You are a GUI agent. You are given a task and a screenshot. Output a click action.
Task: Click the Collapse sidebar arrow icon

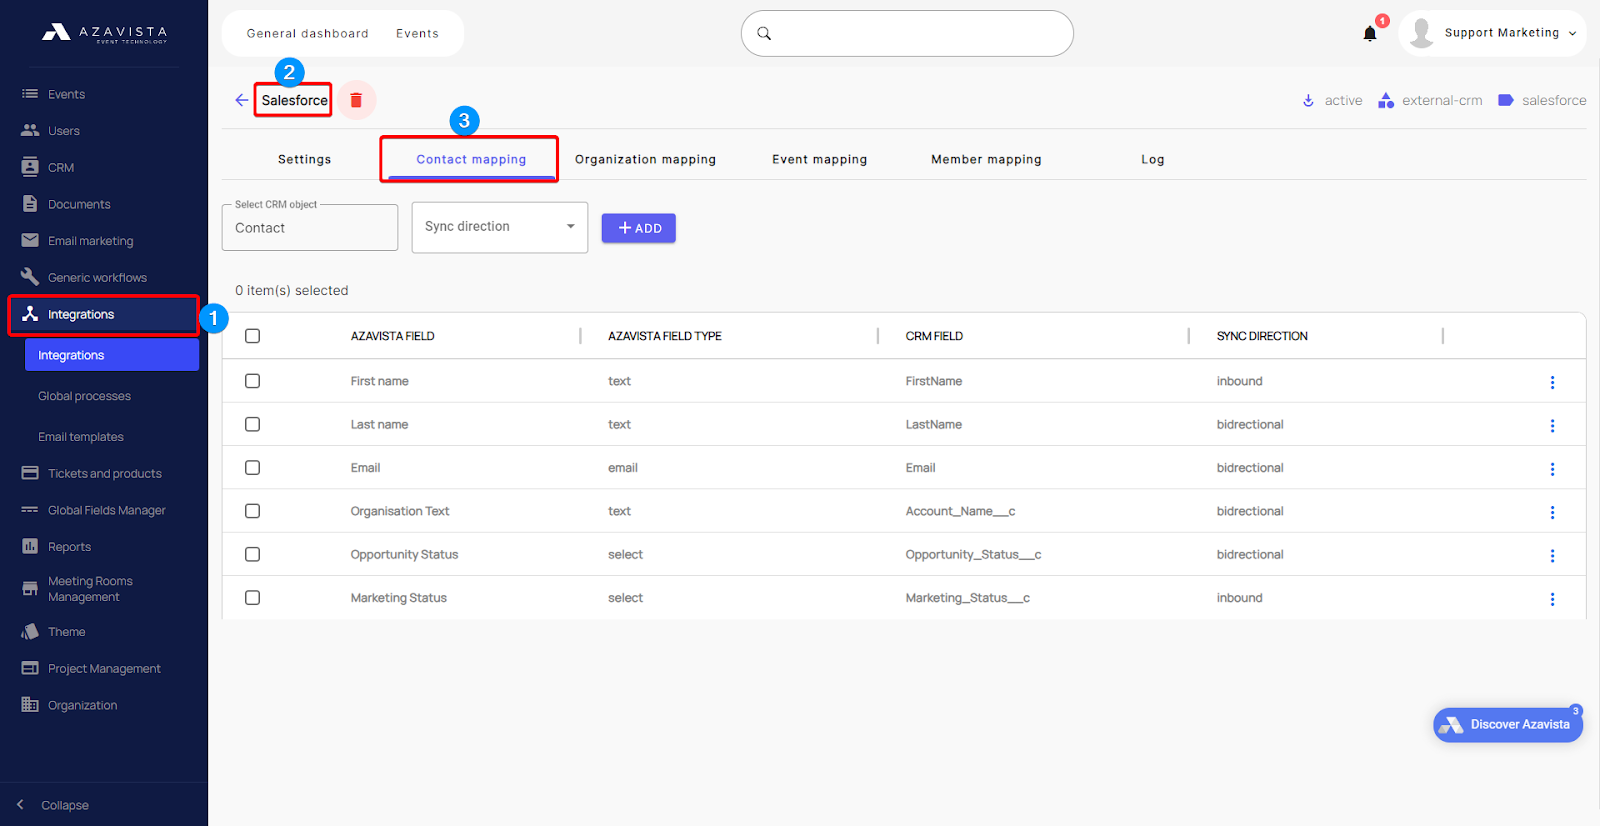click(20, 805)
